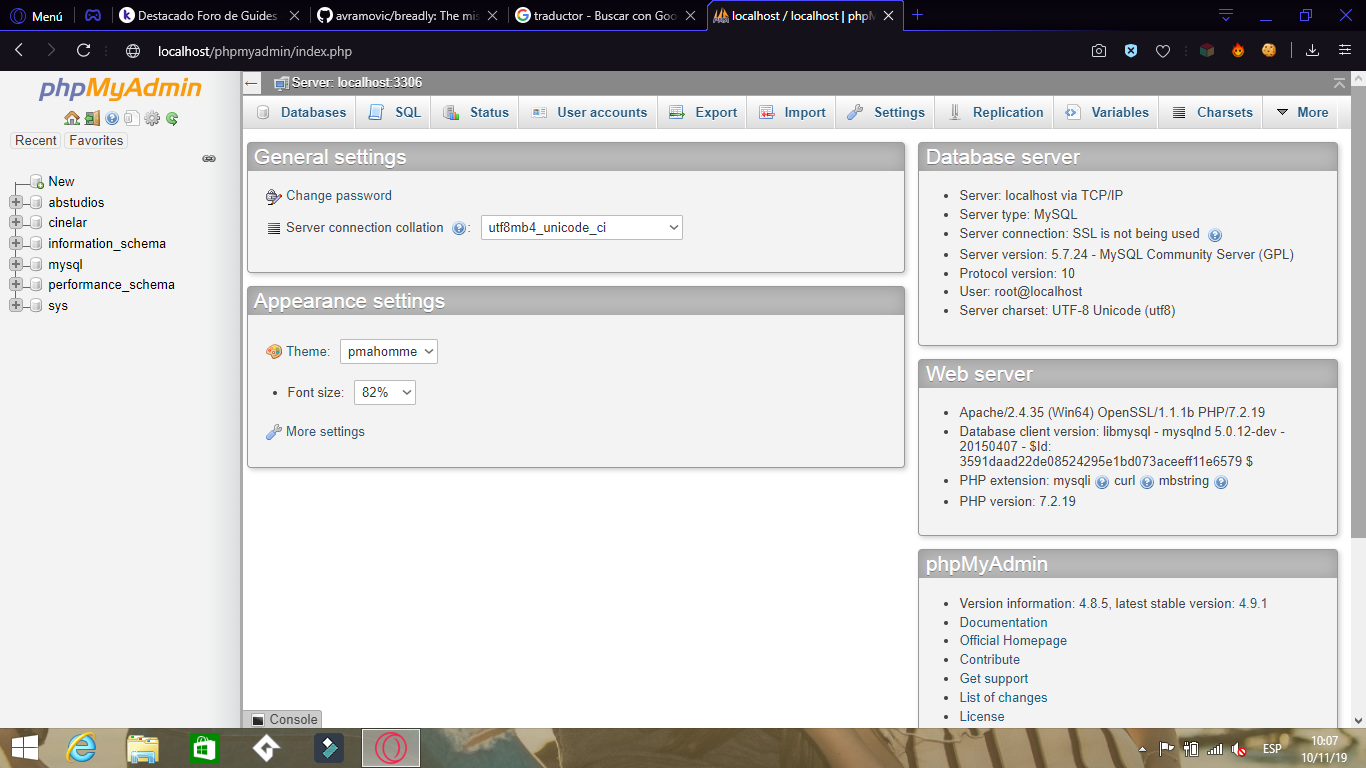The height and width of the screenshot is (768, 1366).
Task: Click the collapse-header double arrow icon
Action: click(1340, 83)
